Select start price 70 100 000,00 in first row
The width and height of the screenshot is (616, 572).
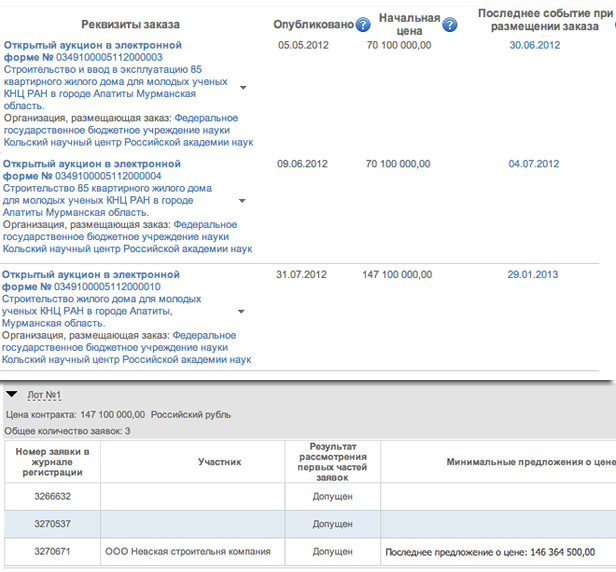pyautogui.click(x=399, y=45)
